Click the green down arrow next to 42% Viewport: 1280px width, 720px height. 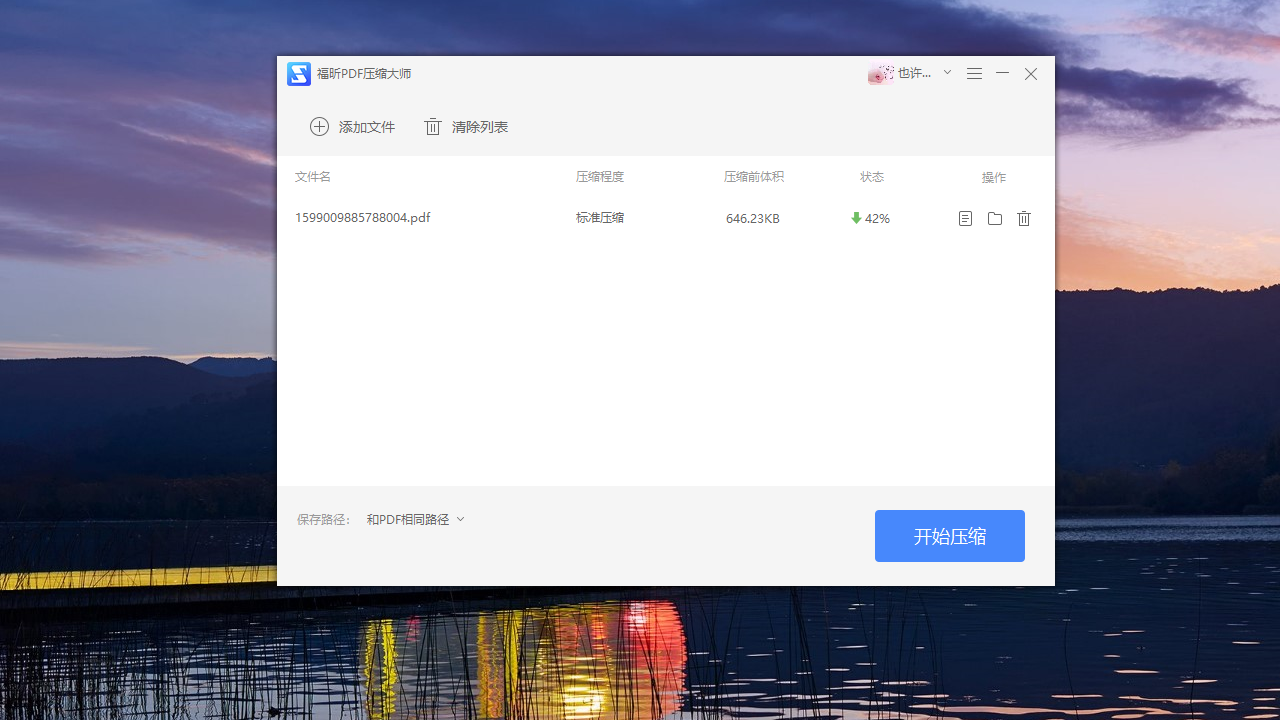tap(856, 218)
